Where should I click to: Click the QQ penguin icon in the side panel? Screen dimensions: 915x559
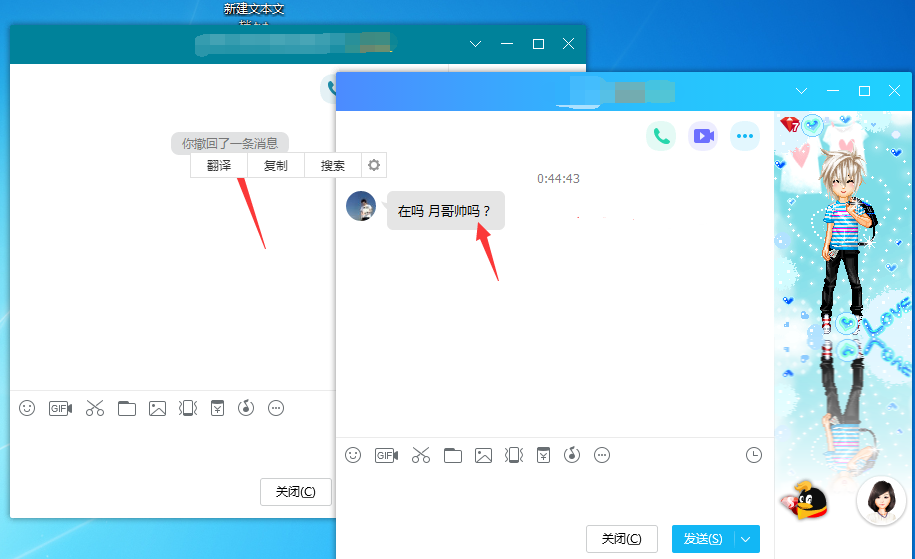[x=805, y=501]
